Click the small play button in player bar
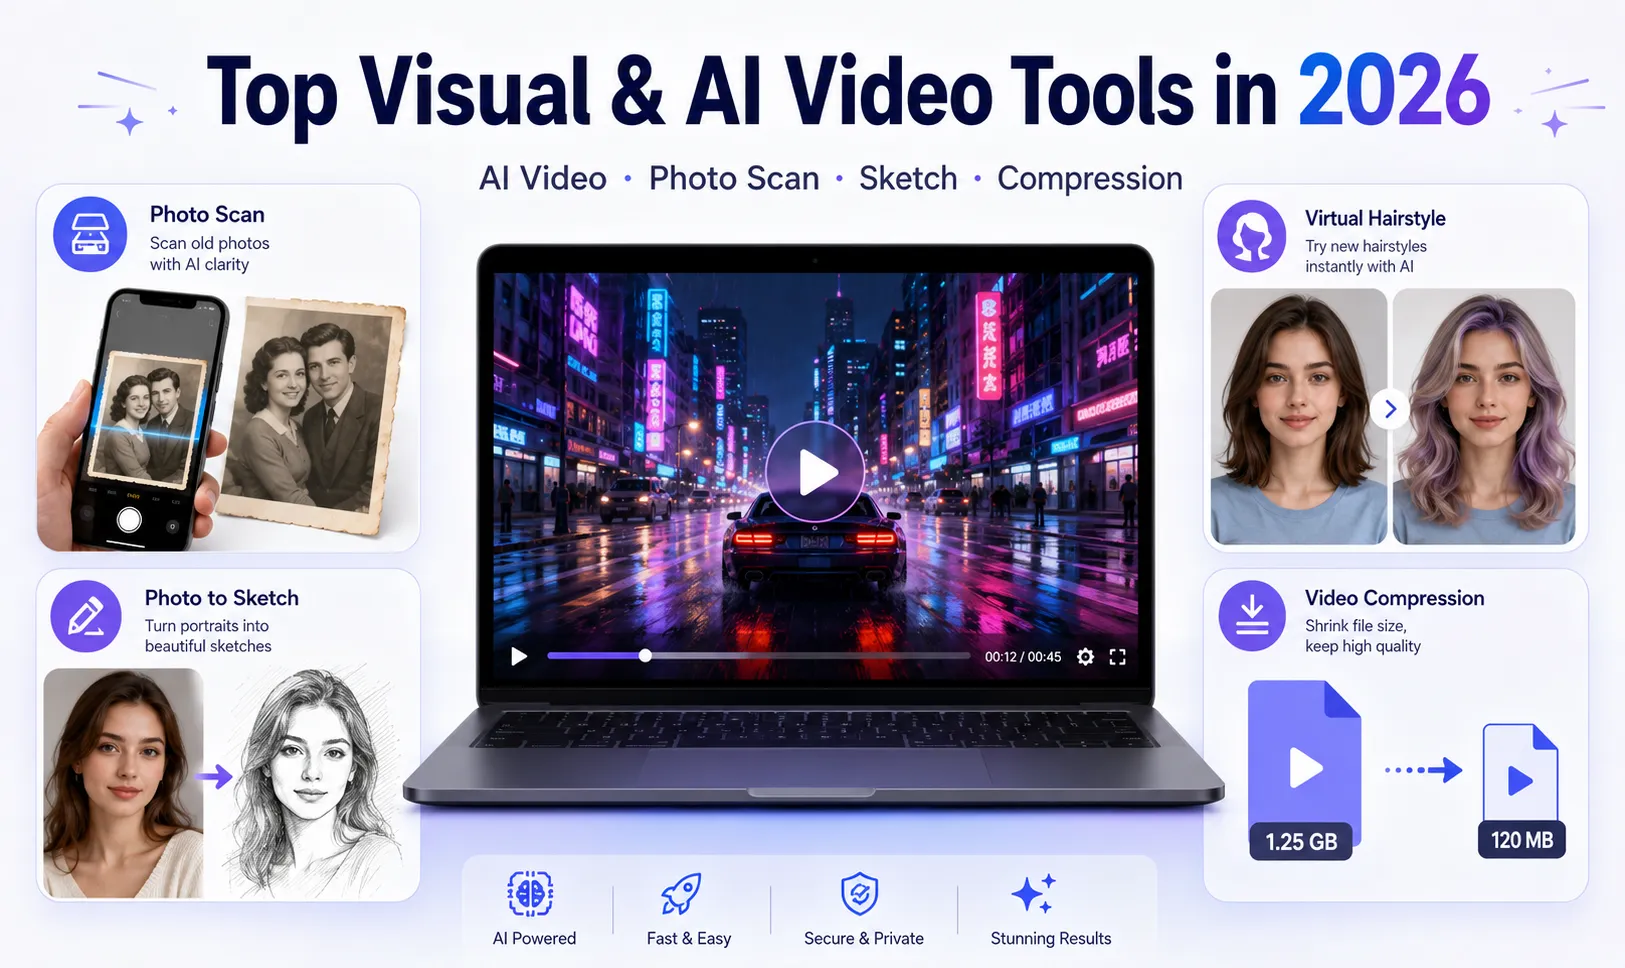Image resolution: width=1625 pixels, height=968 pixels. pos(519,657)
